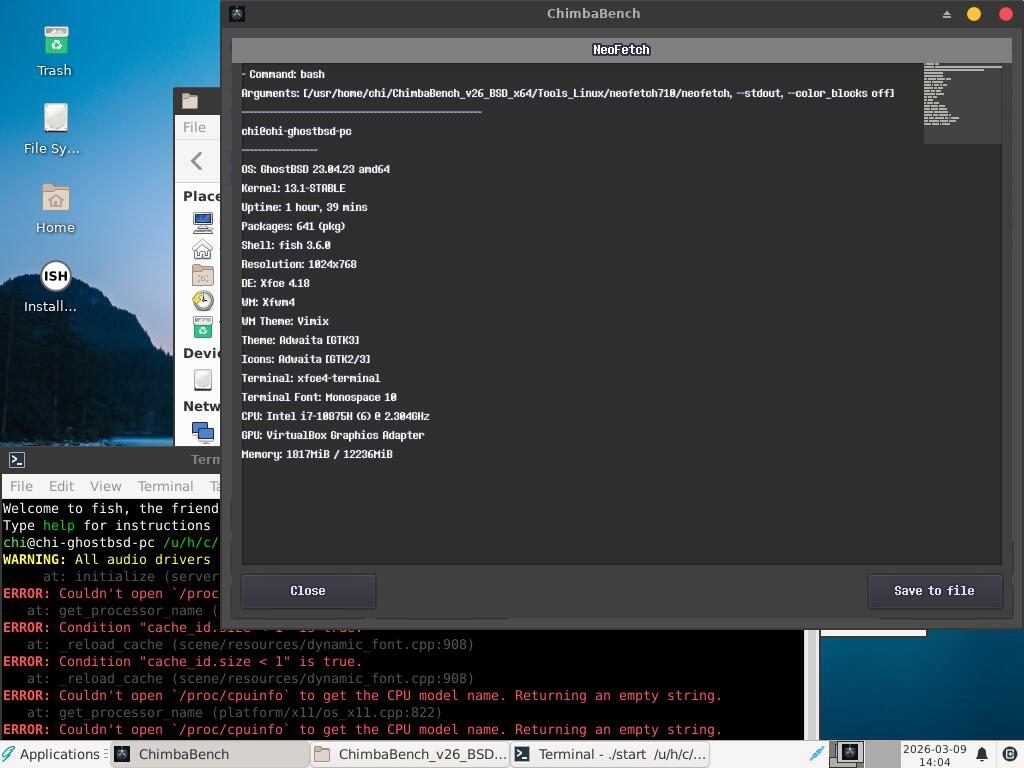
Task: Open the File System desktop icon
Action: click(53, 129)
